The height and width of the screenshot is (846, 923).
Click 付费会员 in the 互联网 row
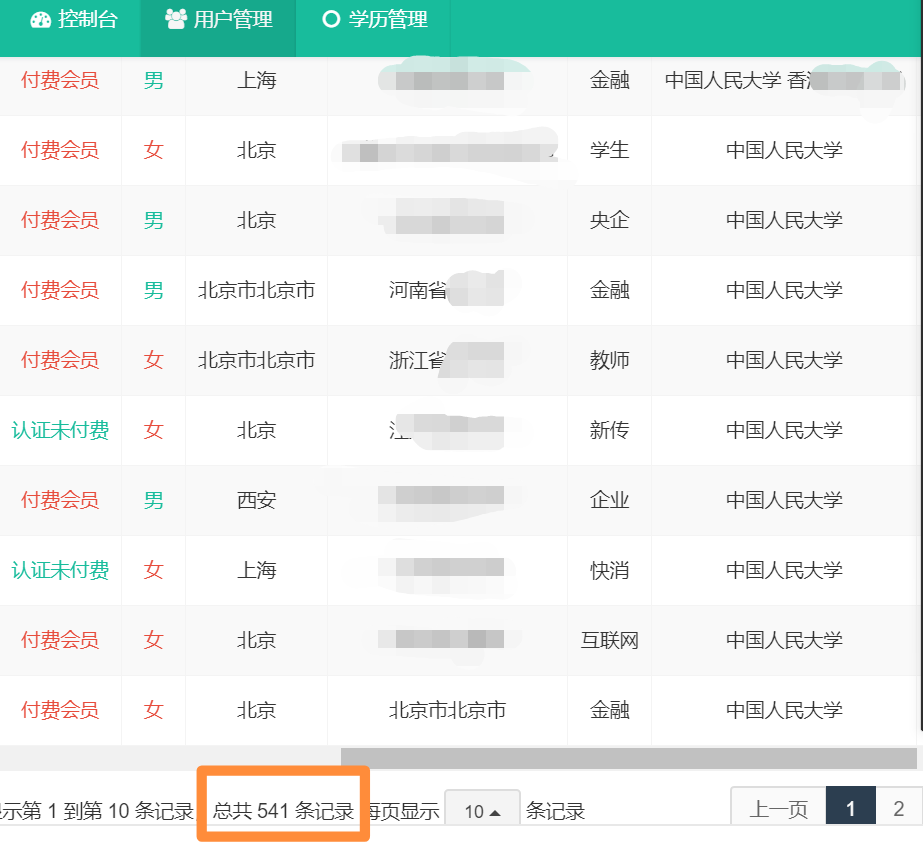tap(60, 641)
